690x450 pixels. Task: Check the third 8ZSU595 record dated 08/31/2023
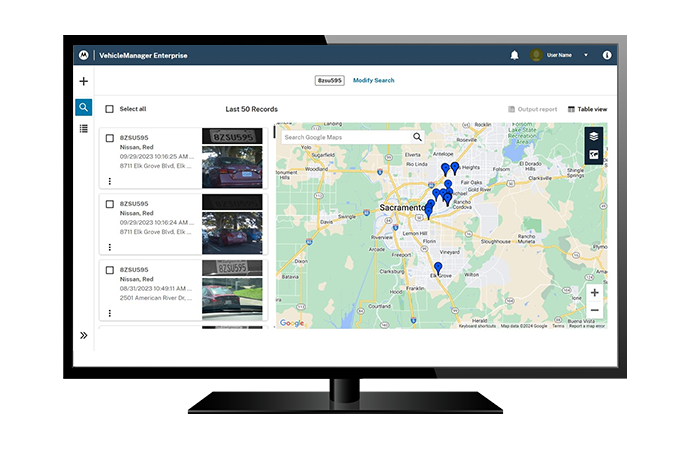tap(109, 270)
